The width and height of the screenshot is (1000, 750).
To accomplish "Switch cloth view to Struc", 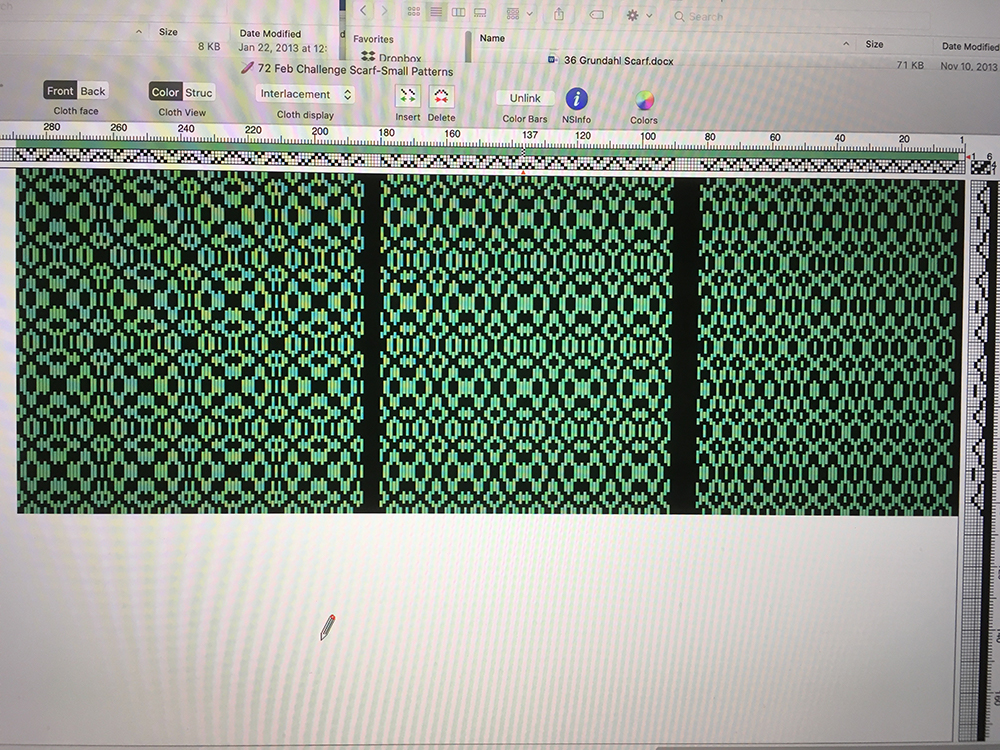I will 198,93.
